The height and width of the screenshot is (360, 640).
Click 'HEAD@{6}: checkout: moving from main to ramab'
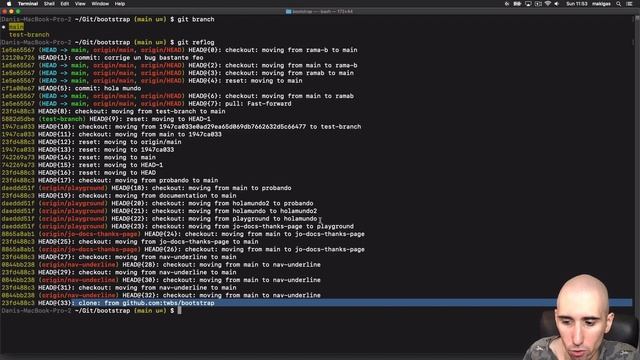click(x=271, y=96)
